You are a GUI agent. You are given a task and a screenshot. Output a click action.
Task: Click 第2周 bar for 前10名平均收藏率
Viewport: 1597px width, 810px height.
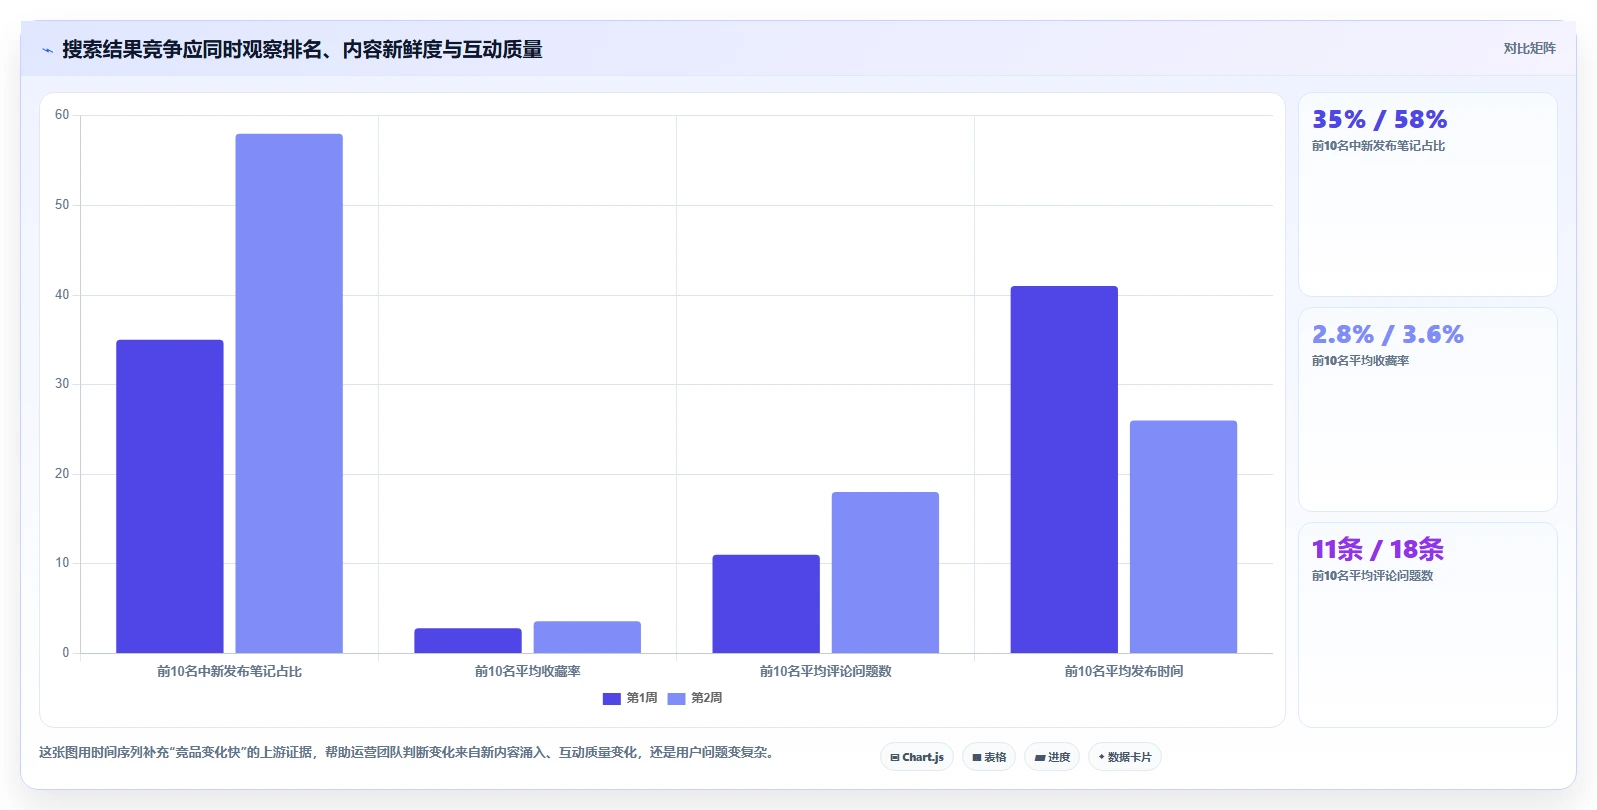coord(587,637)
